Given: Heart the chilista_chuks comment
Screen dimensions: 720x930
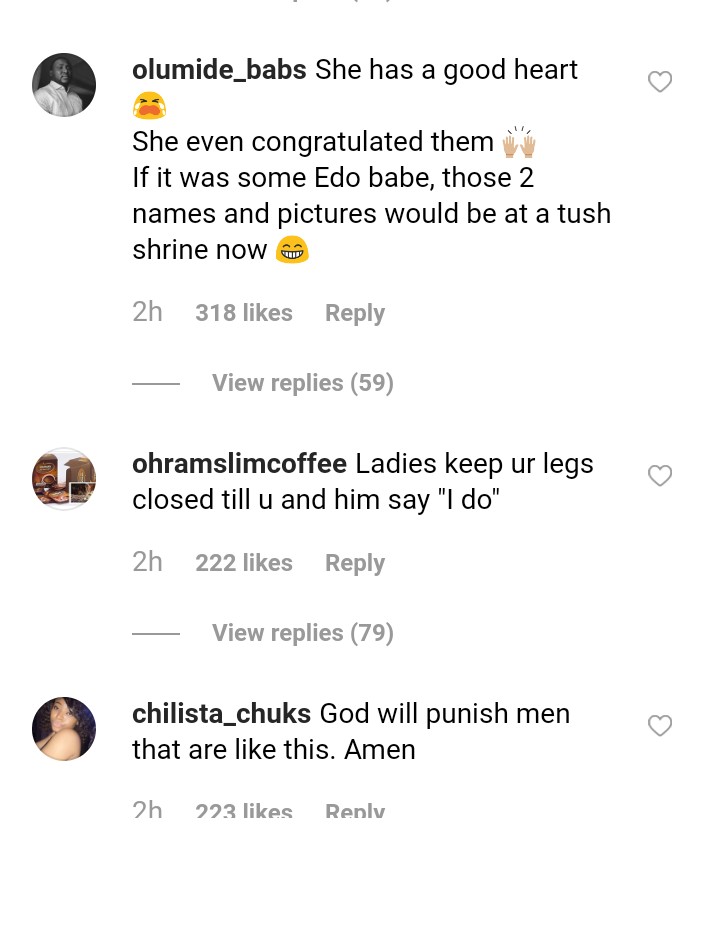Looking at the screenshot, I should pos(660,726).
